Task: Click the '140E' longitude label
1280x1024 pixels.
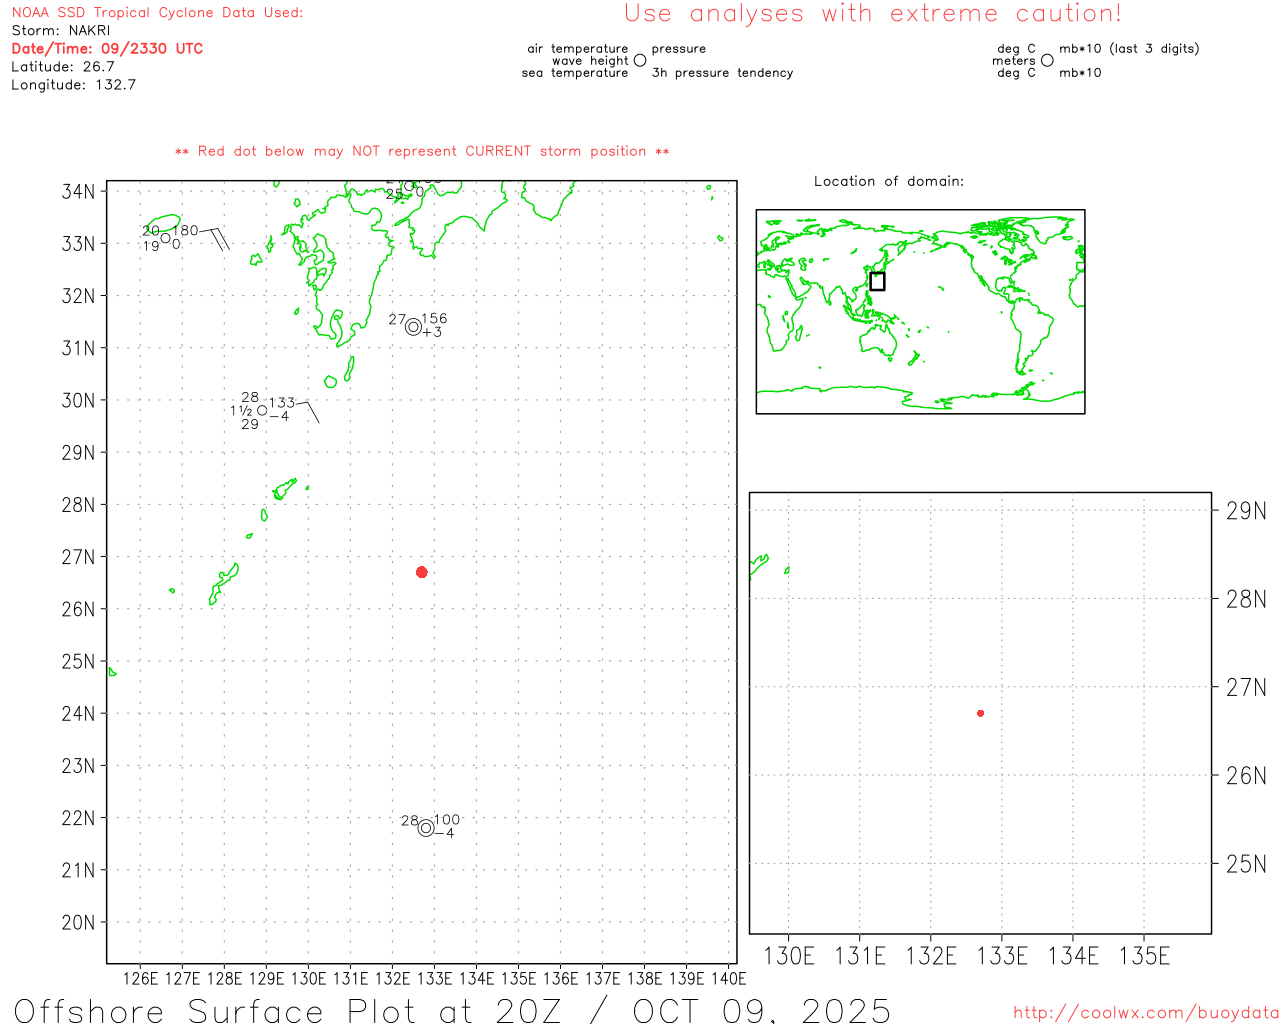Action: 729,979
